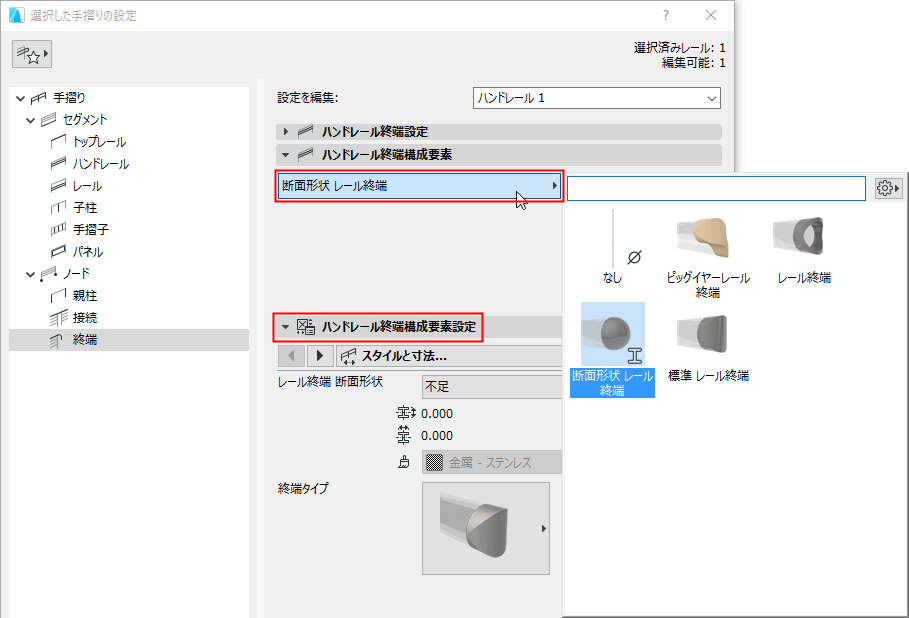Click the ハンドレール終端設定 panel icon
Viewport: 909px width, 618px height.
[x=306, y=132]
